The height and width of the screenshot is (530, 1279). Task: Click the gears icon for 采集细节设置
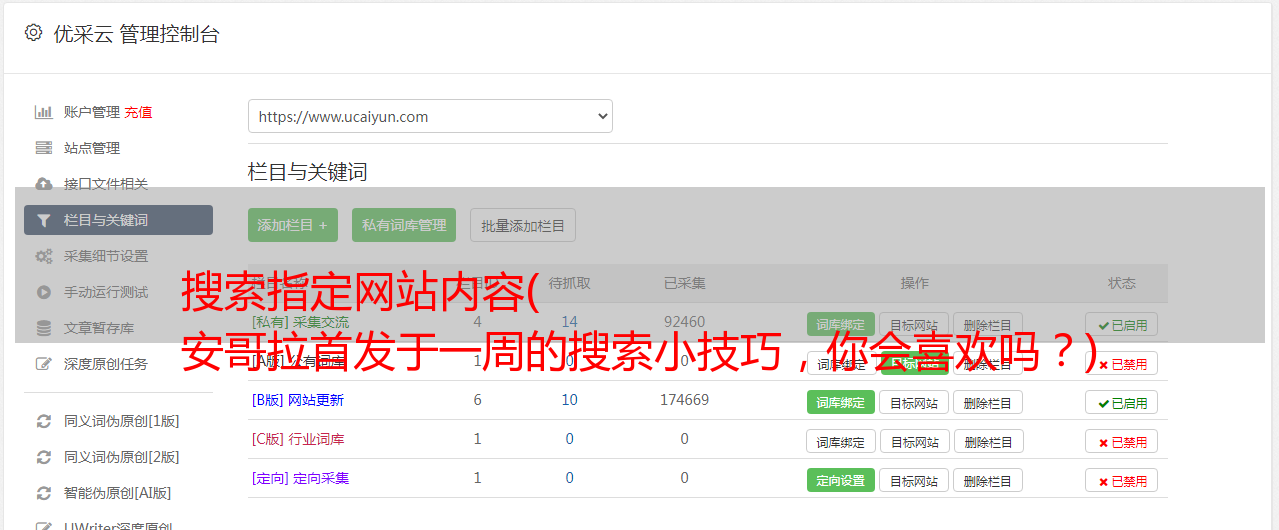coord(43,256)
